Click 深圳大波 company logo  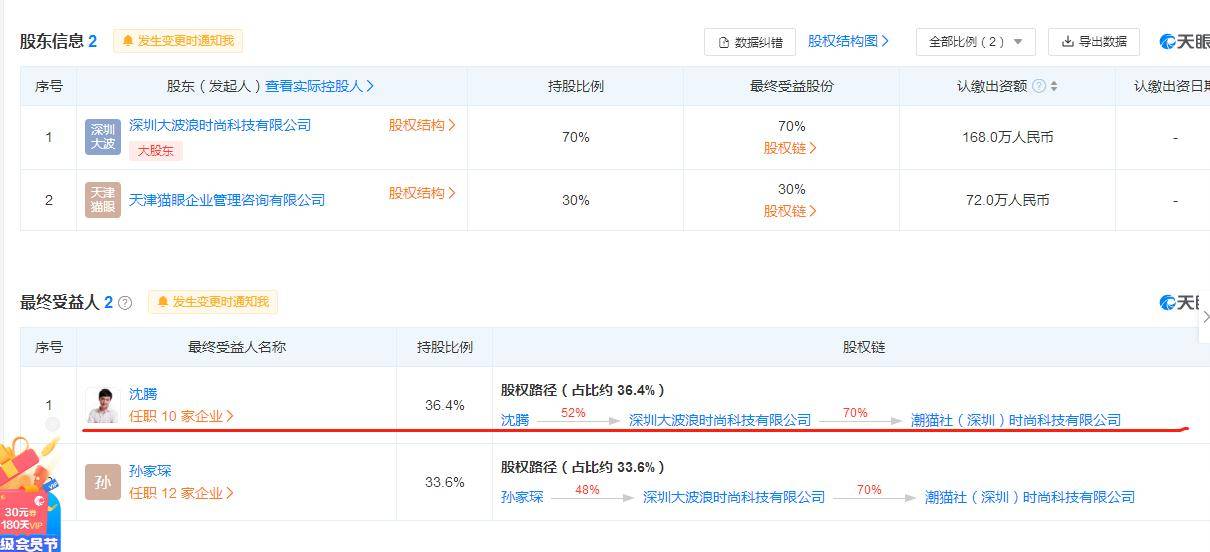click(x=103, y=137)
